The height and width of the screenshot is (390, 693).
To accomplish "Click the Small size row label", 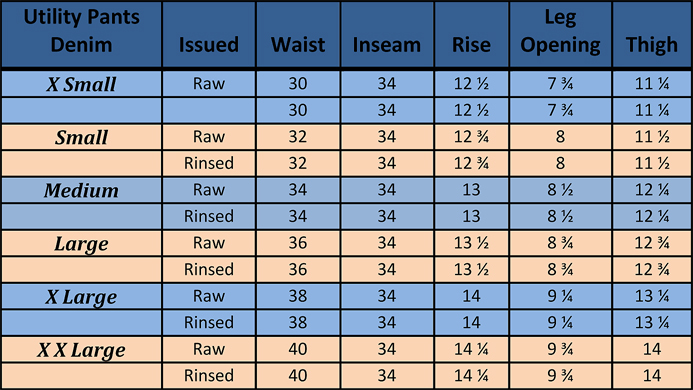I will click(81, 137).
